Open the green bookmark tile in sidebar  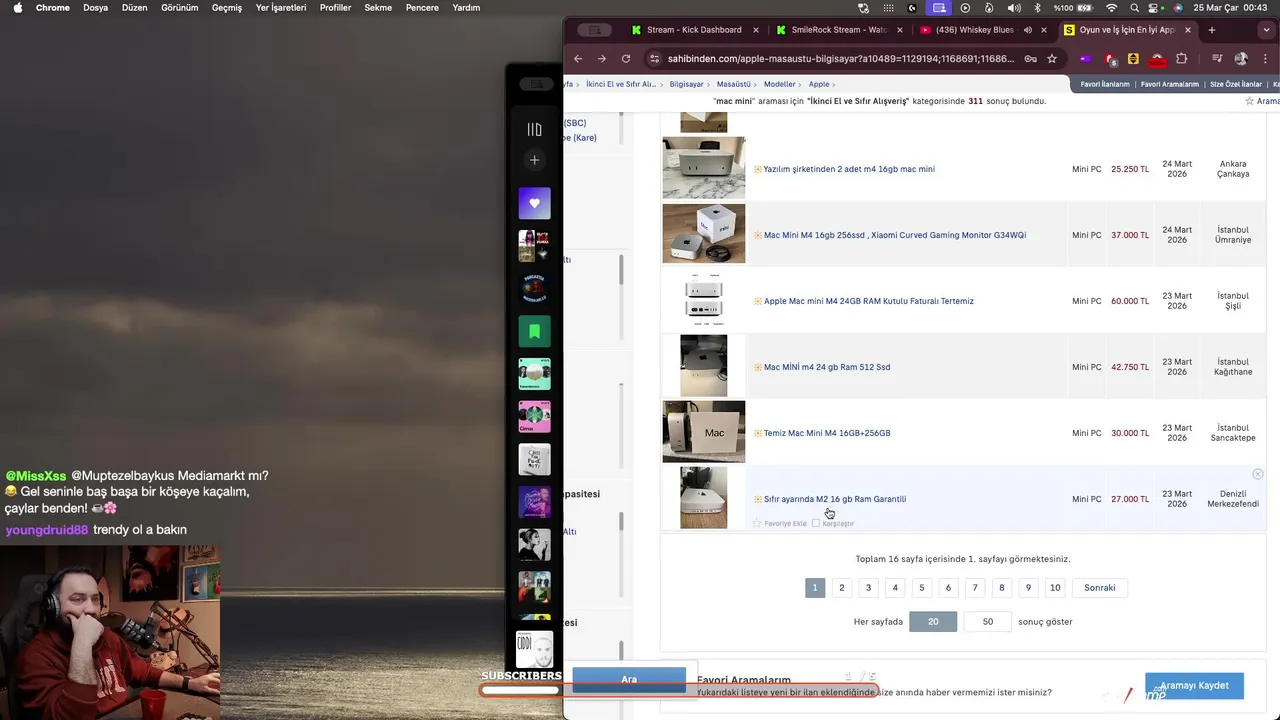(534, 331)
